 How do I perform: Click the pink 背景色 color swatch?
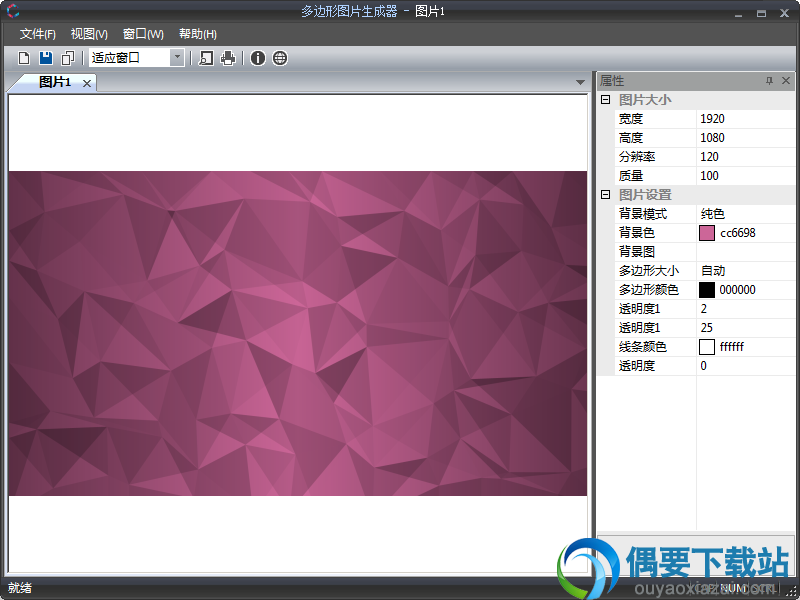(x=707, y=233)
